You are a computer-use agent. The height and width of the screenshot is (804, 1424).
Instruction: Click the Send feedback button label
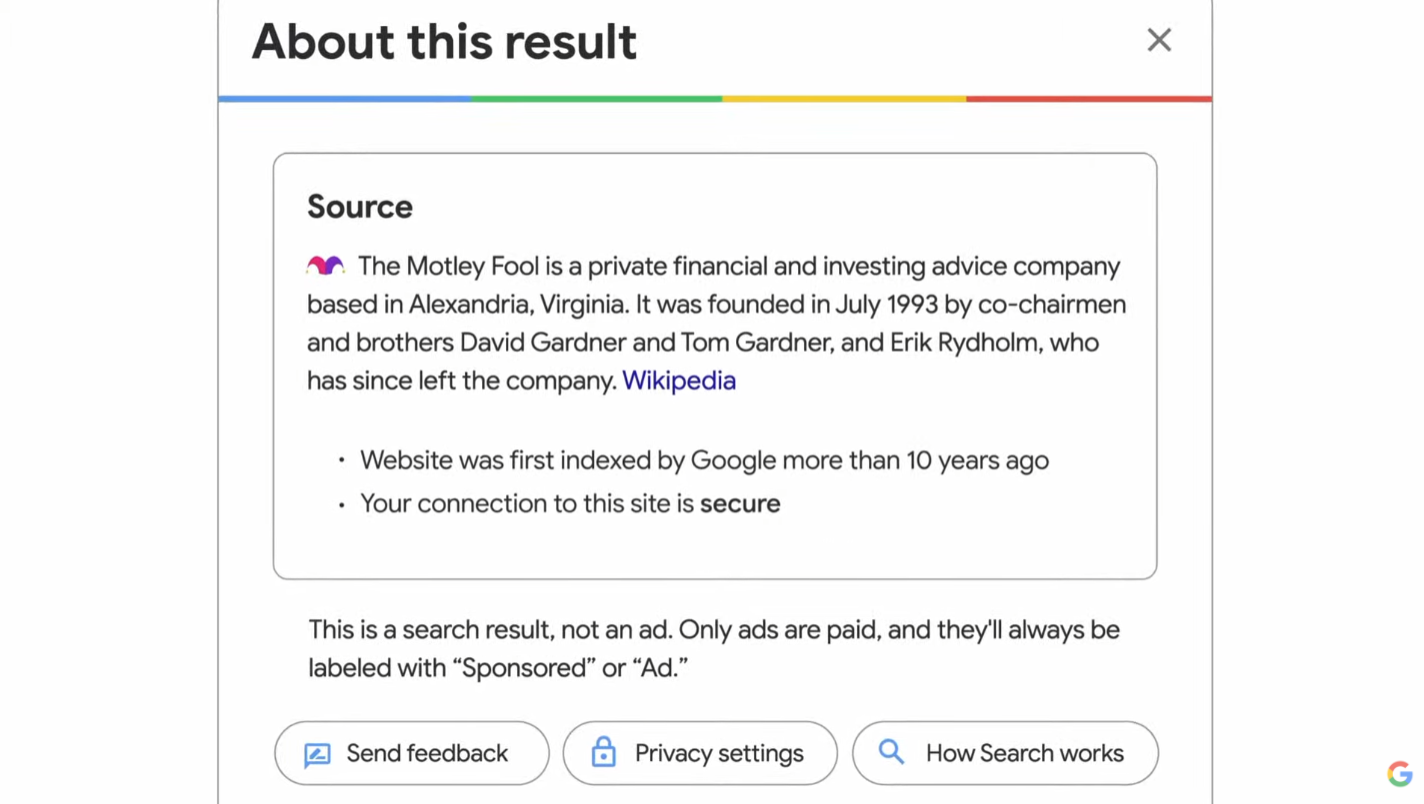point(427,753)
